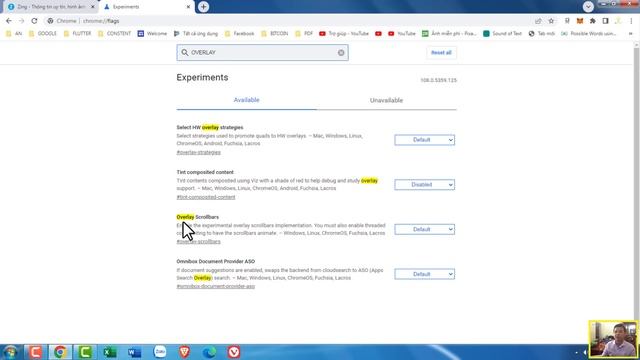
Task: Select the Overlay Scrollbars flag title
Action: pyautogui.click(x=198, y=217)
